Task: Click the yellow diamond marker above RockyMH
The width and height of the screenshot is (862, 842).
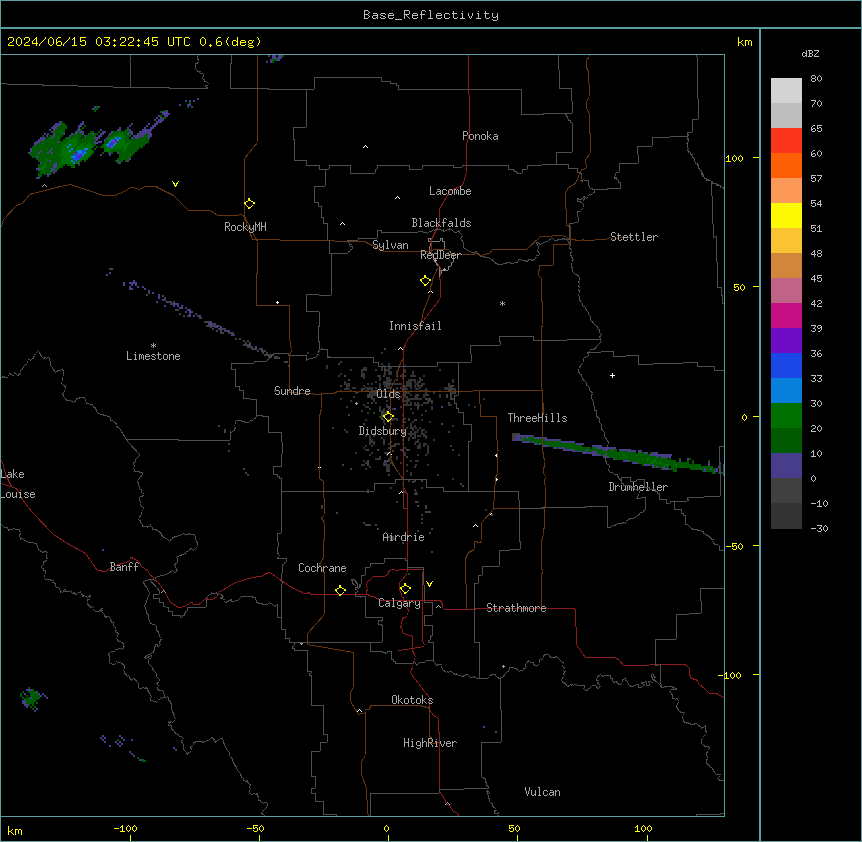Action: (250, 204)
